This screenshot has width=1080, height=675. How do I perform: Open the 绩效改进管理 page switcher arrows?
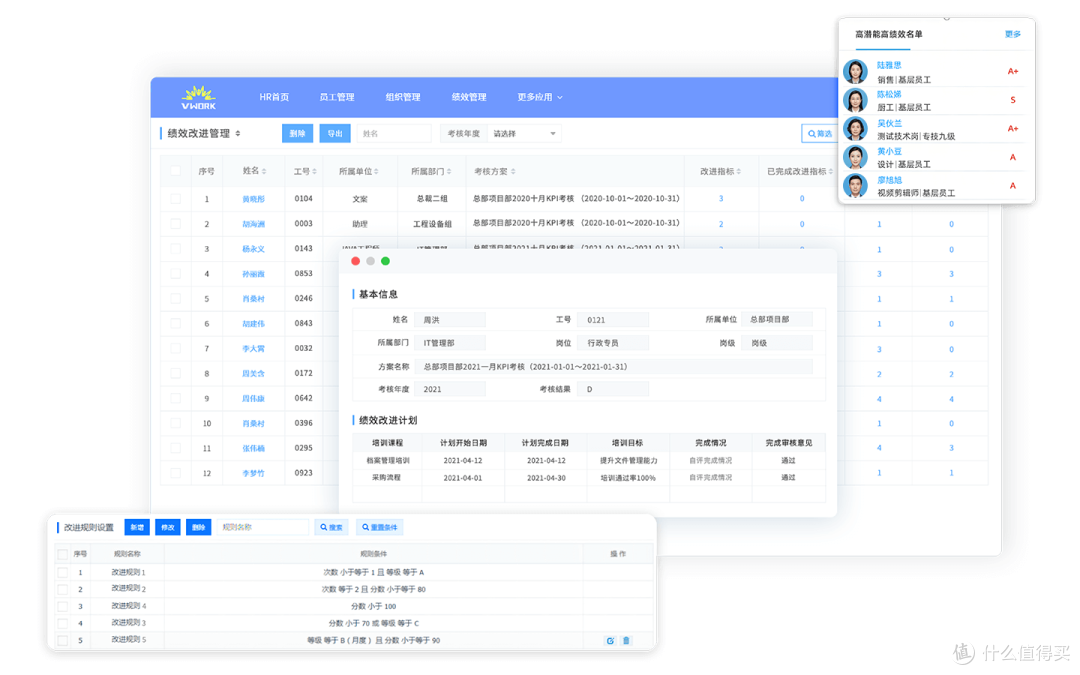[238, 134]
